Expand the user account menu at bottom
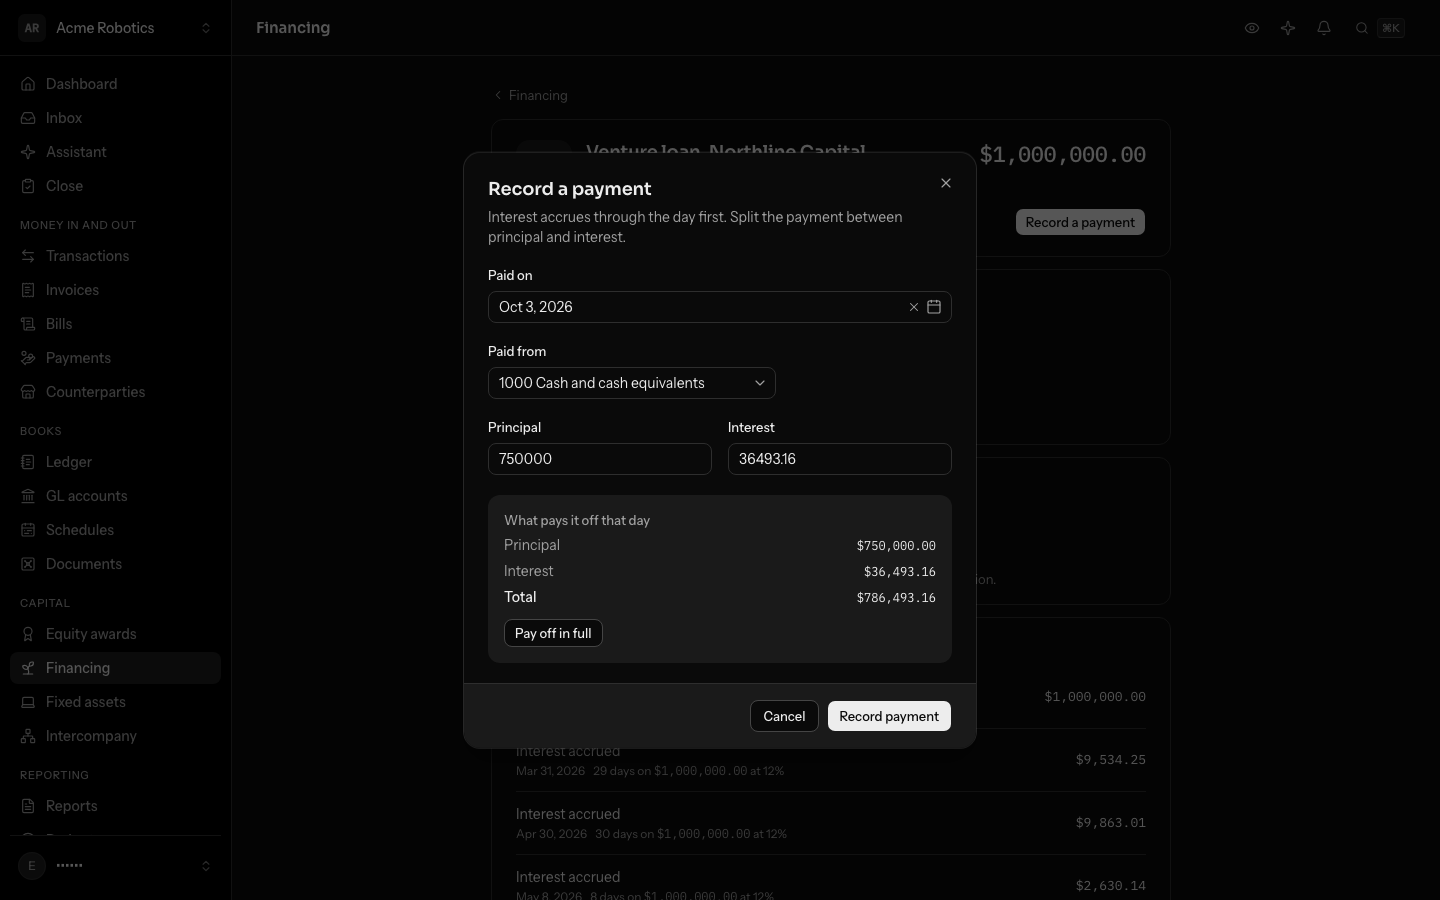 [116, 866]
